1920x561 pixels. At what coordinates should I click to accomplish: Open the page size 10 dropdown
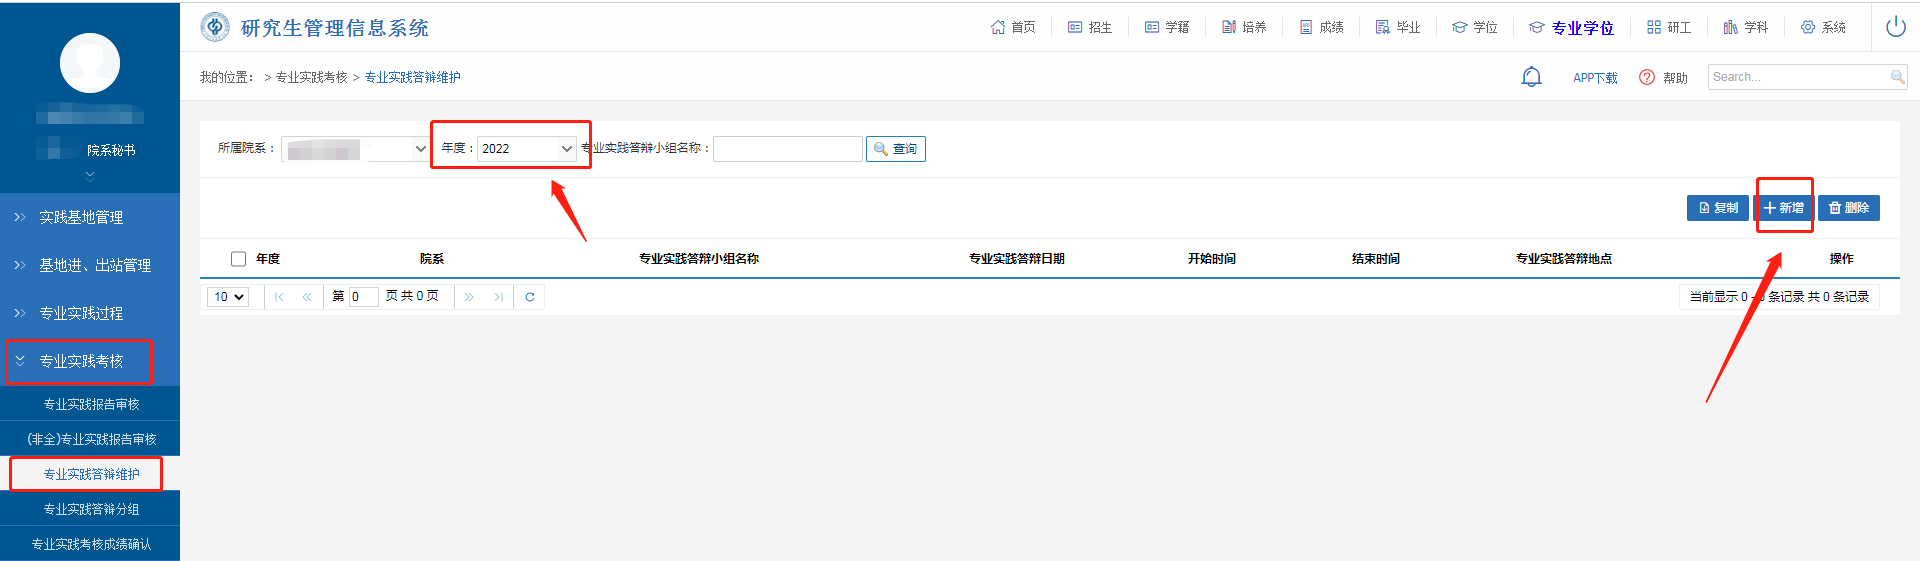228,297
